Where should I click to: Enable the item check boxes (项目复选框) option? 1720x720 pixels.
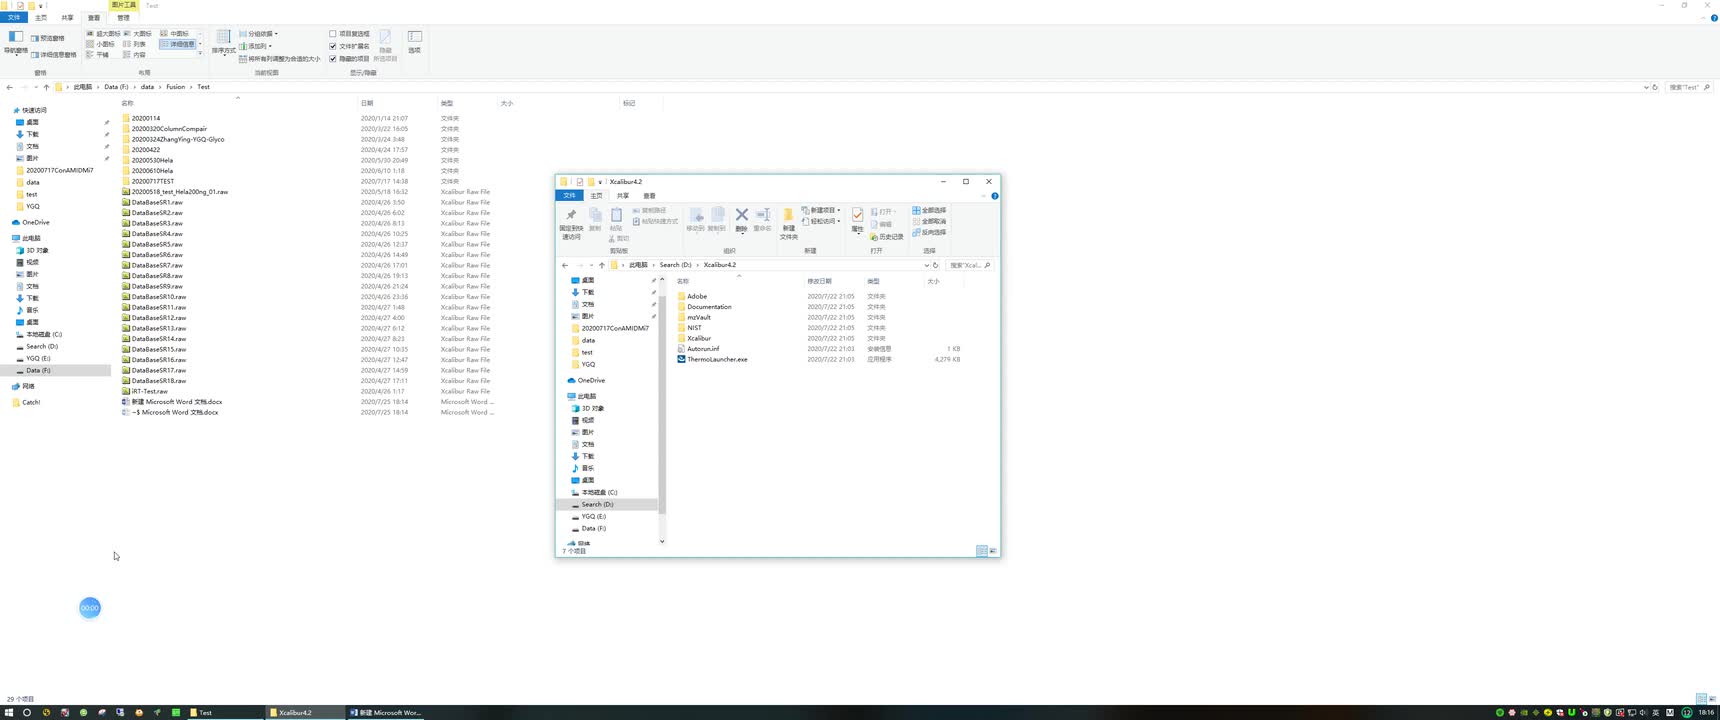333,34
